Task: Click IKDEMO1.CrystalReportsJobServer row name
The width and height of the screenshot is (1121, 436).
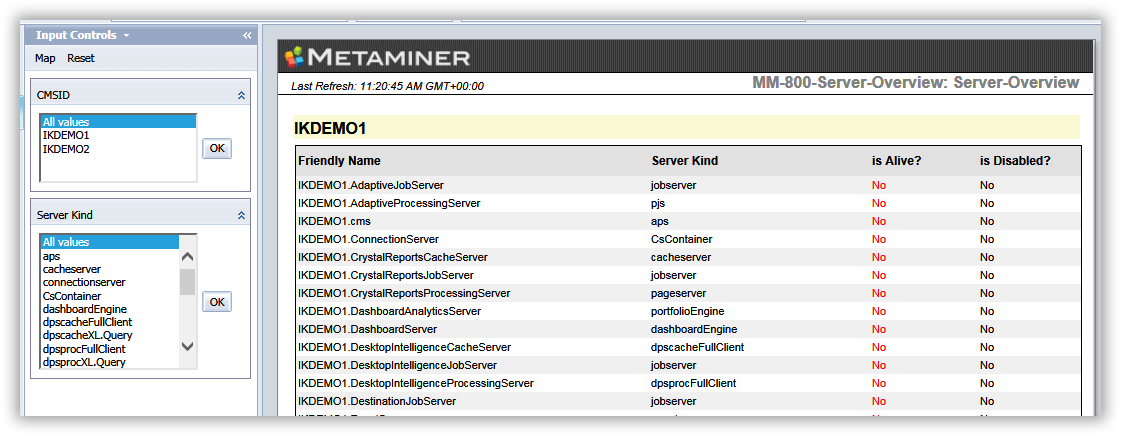Action: (x=386, y=275)
